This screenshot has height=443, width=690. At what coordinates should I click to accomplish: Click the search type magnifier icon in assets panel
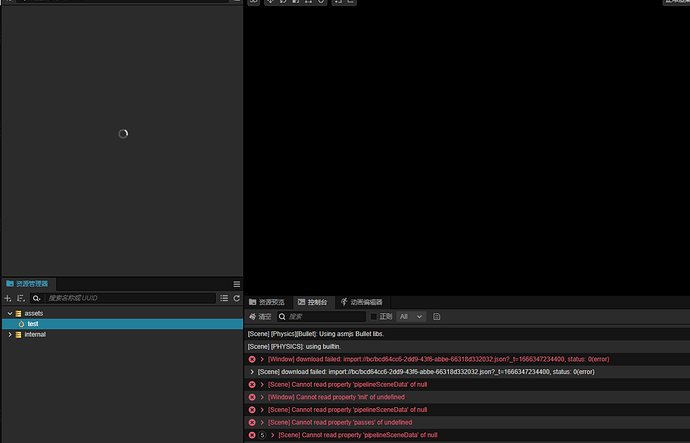[37, 298]
